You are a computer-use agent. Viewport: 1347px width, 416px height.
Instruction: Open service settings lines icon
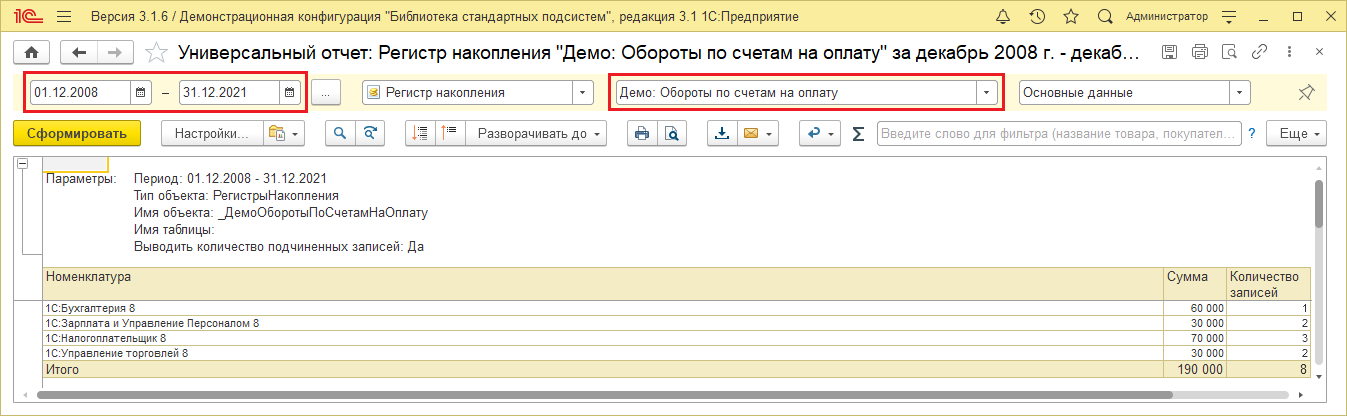(x=1228, y=17)
